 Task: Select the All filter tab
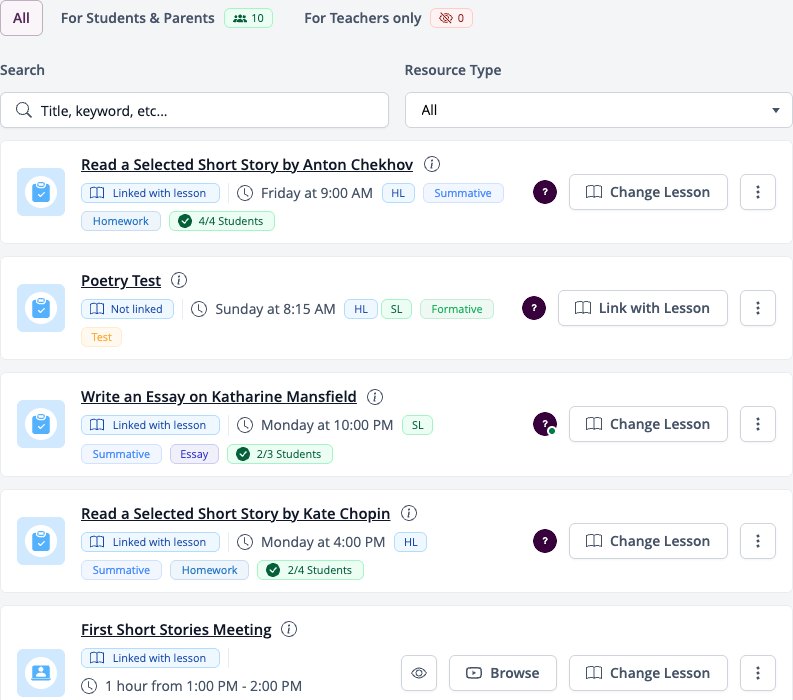[x=21, y=18]
